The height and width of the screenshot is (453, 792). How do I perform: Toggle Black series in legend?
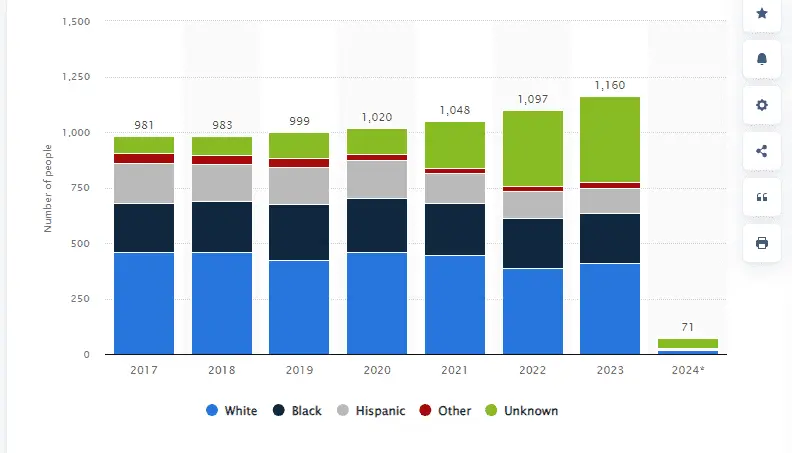tap(297, 411)
